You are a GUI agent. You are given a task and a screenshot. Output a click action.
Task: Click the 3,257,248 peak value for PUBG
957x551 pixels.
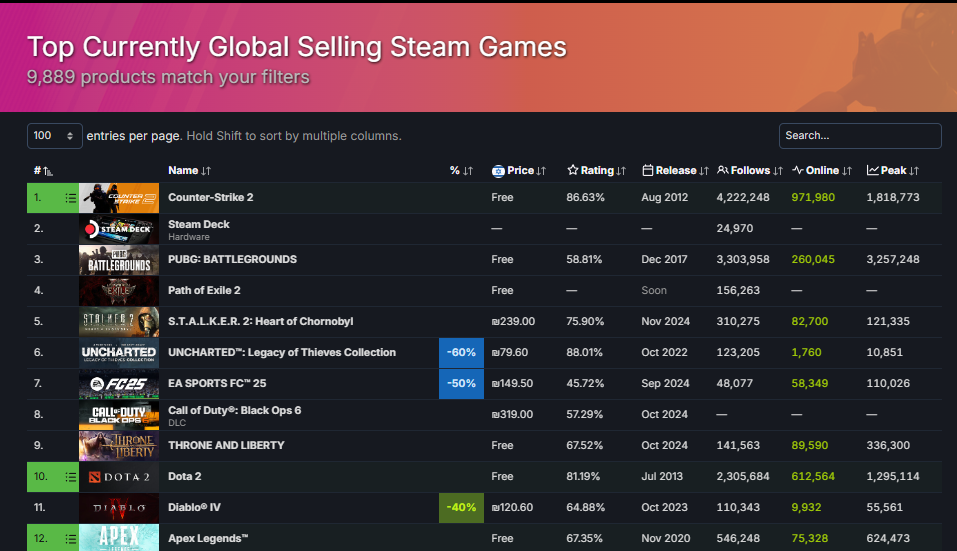coord(893,259)
